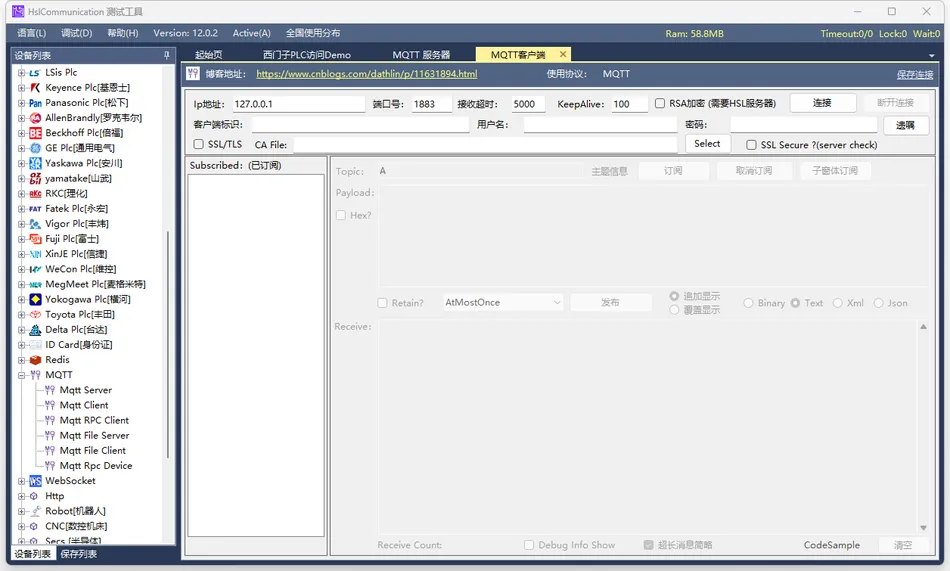
Task: Open the Active(A) menu
Action: [x=251, y=33]
